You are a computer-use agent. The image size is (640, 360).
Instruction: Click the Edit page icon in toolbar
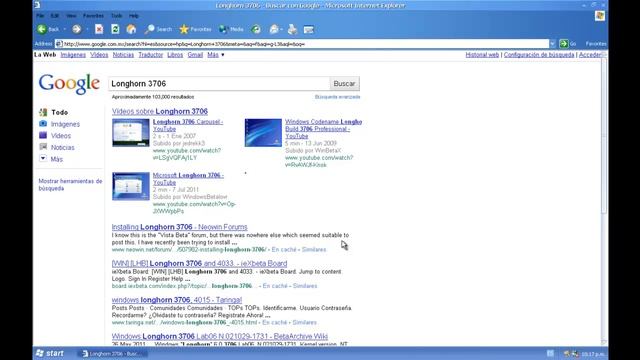309,29
